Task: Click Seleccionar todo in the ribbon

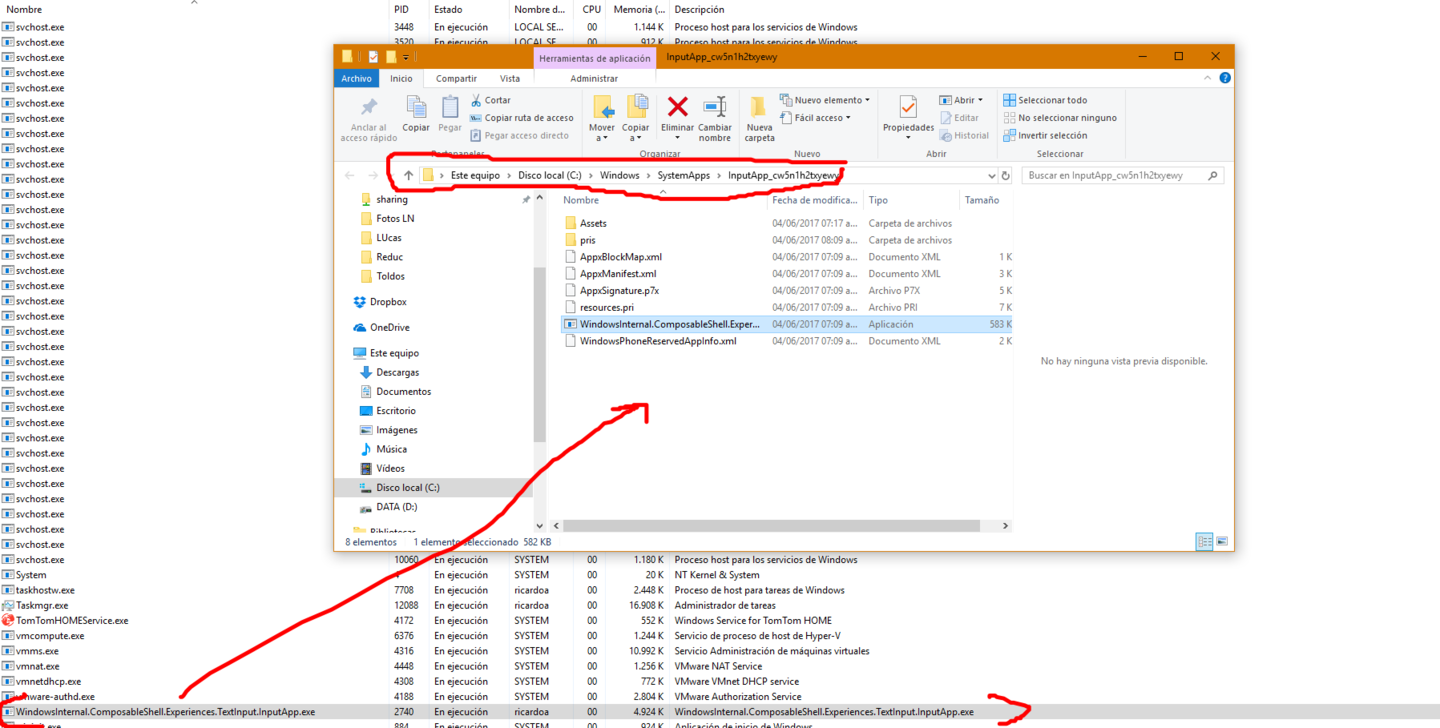Action: coord(1051,100)
